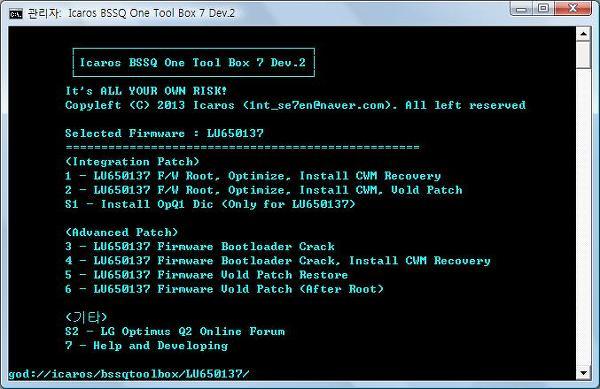Click the boxed 'Icaros BSSQ One Tool Box 7 Dev.2' header

coord(193,62)
